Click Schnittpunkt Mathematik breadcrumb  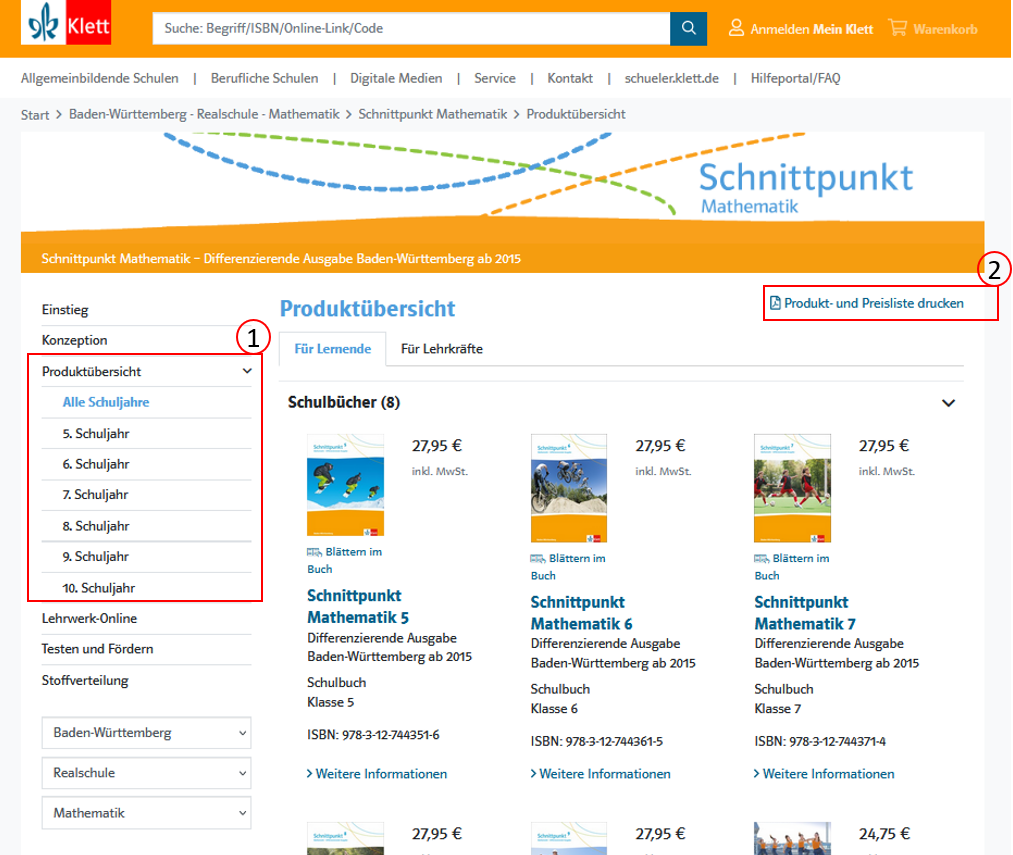(433, 114)
